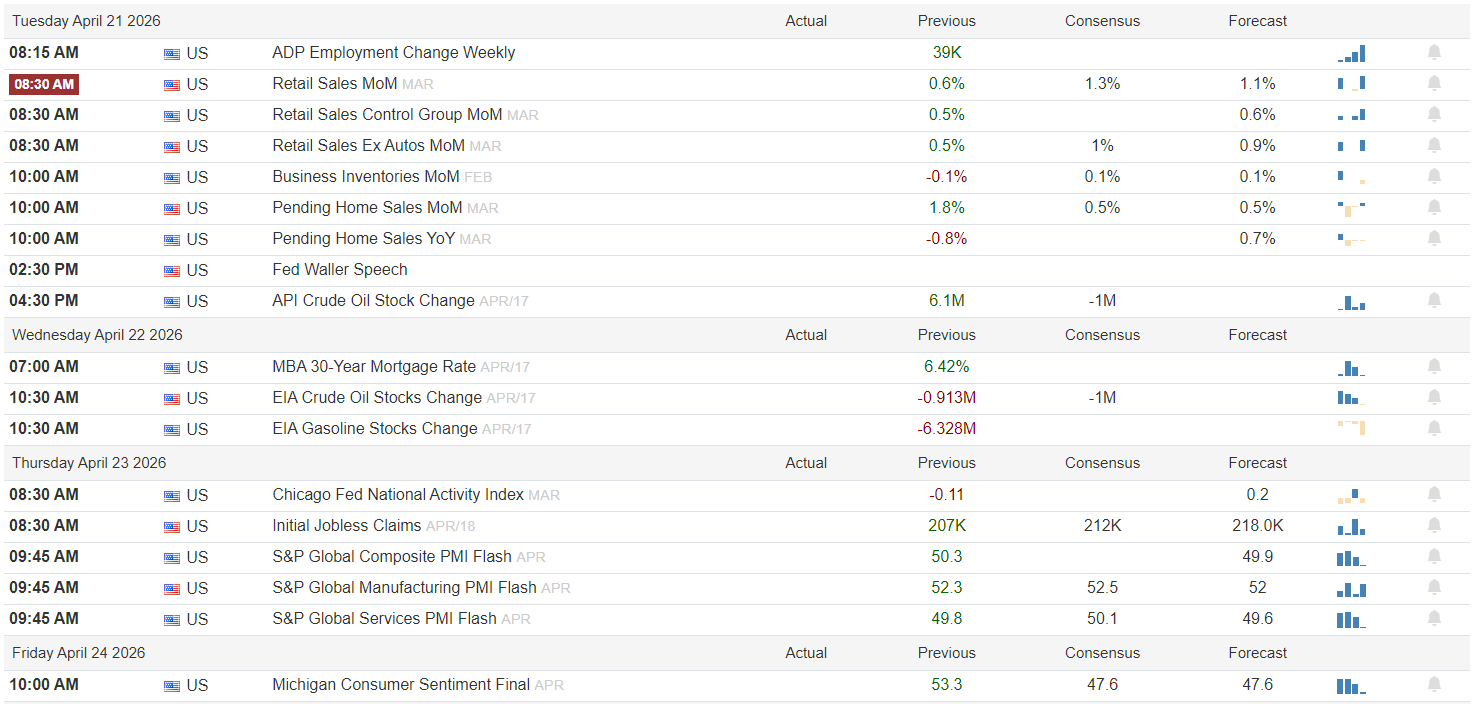Click the Tuesday April 21 2026 date header
Viewport: 1481px width, 704px height.
86,21
